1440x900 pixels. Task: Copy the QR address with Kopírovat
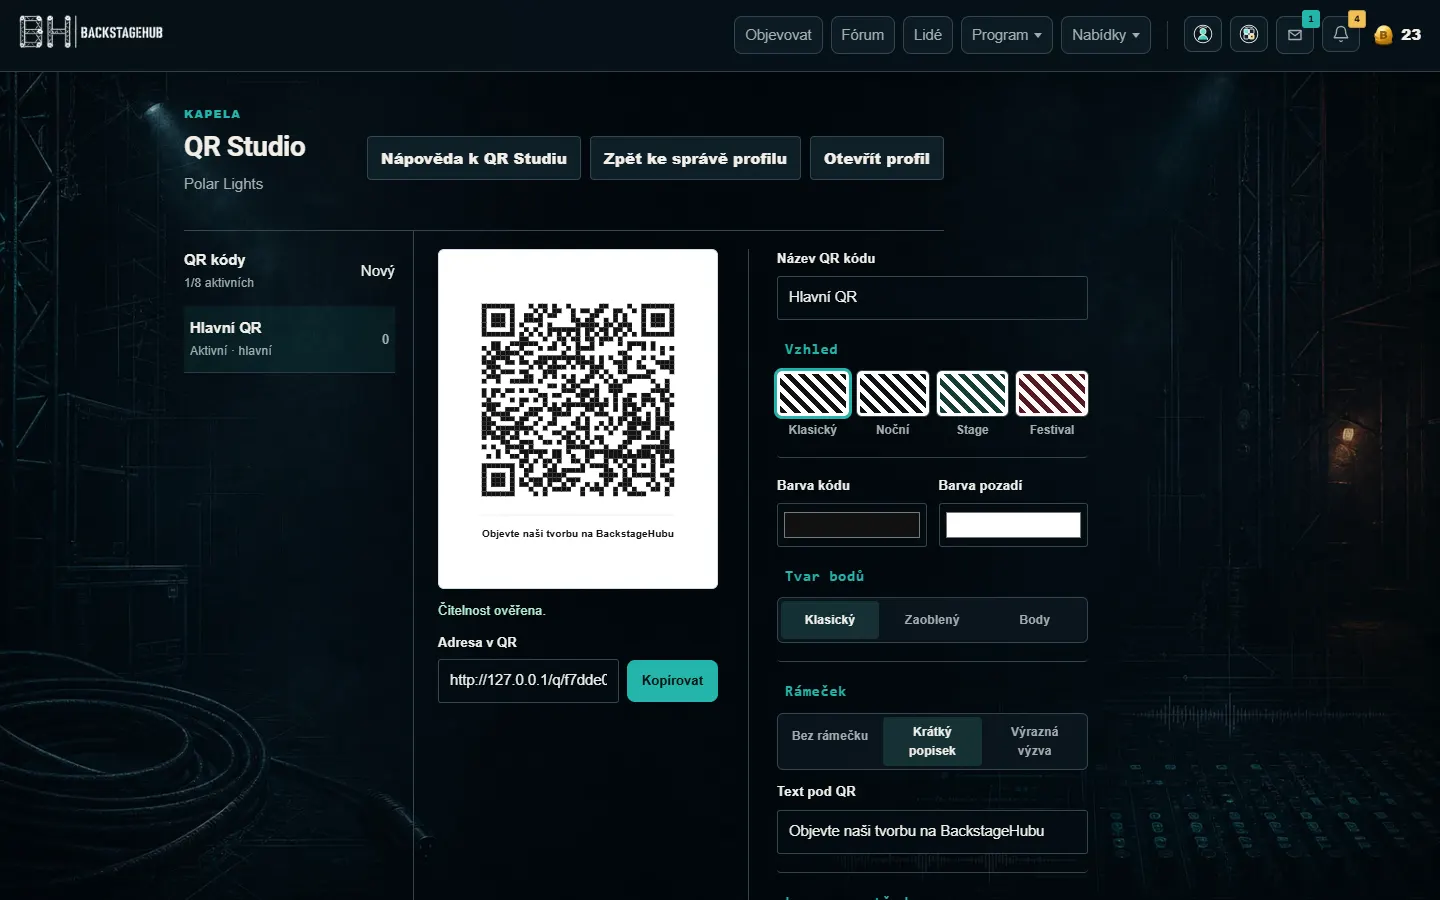(x=672, y=681)
